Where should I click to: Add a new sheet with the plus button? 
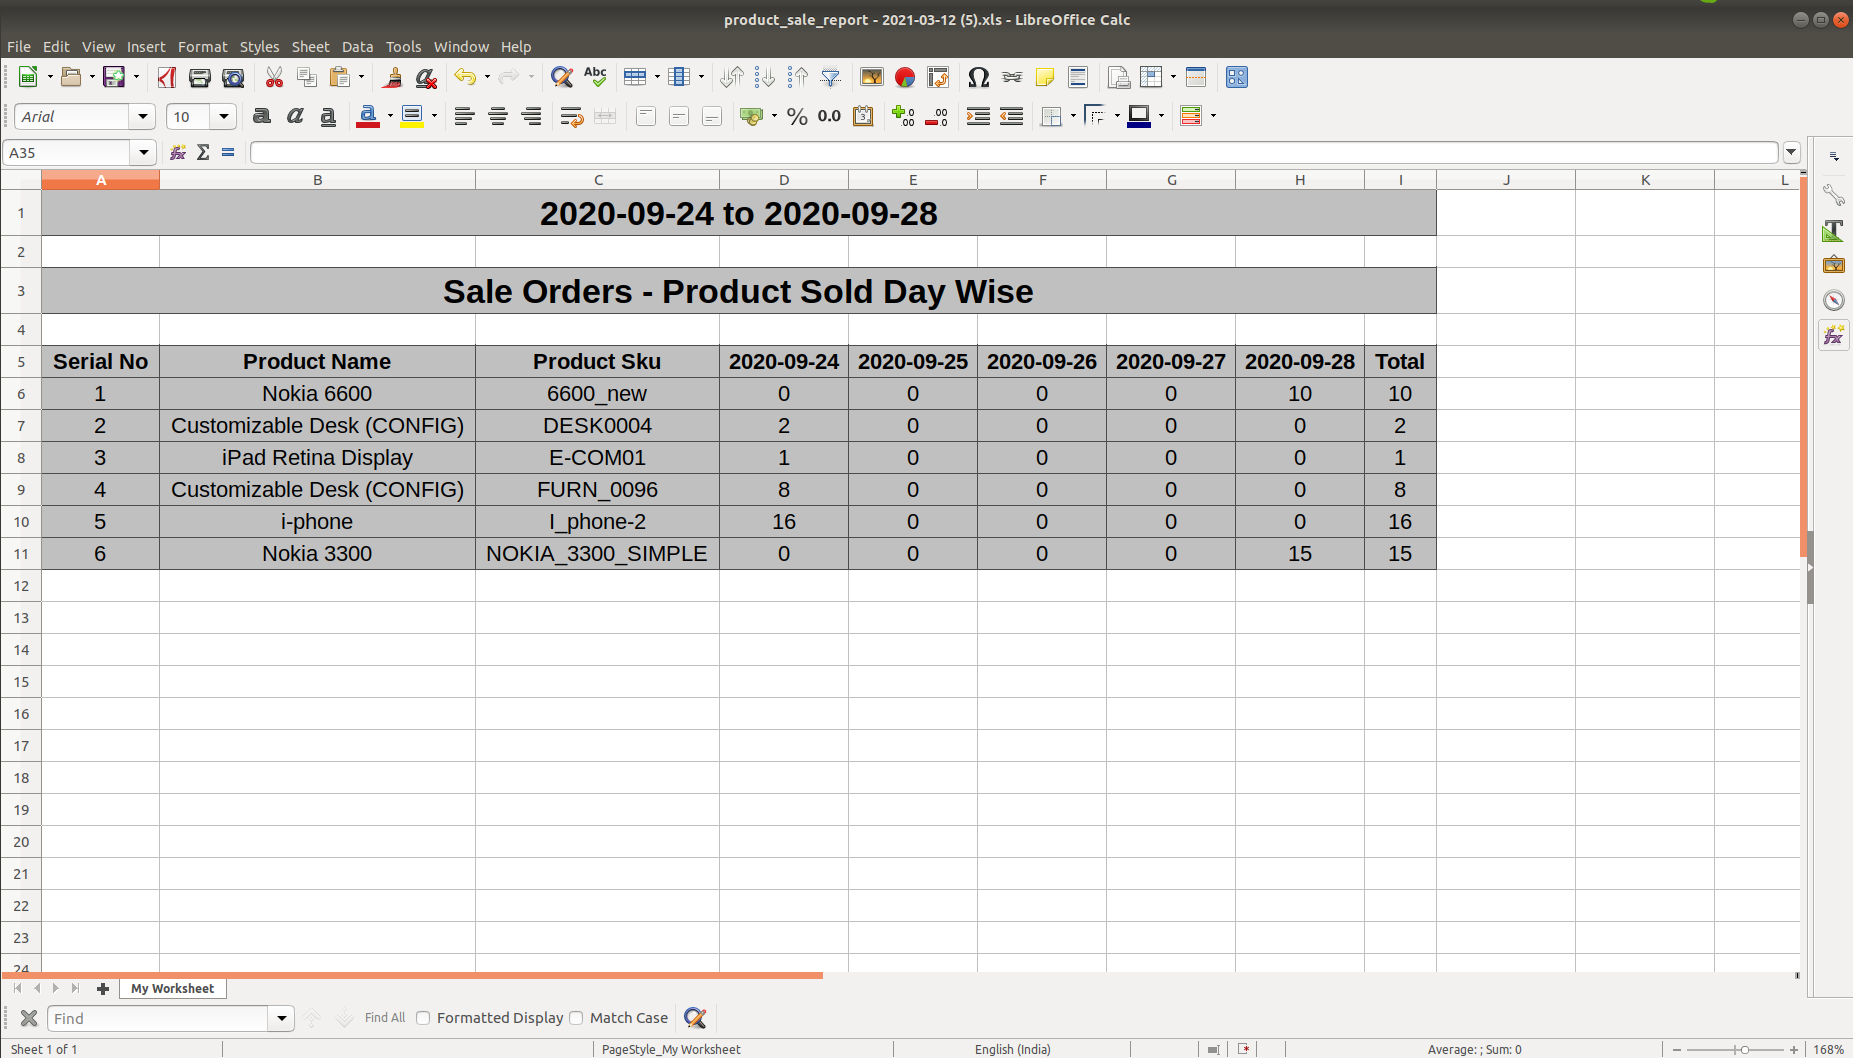[102, 988]
